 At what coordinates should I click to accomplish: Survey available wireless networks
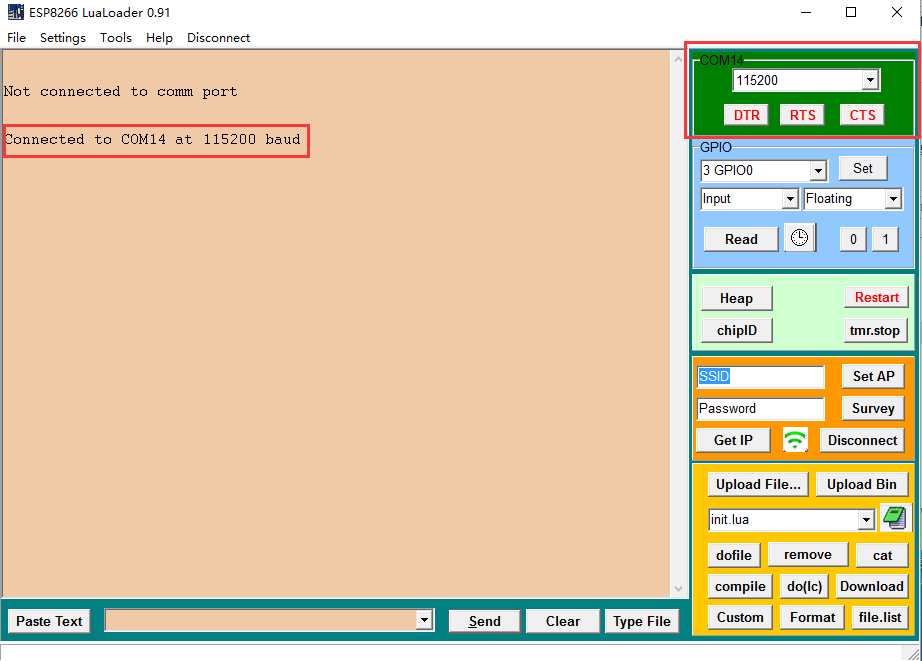point(872,408)
